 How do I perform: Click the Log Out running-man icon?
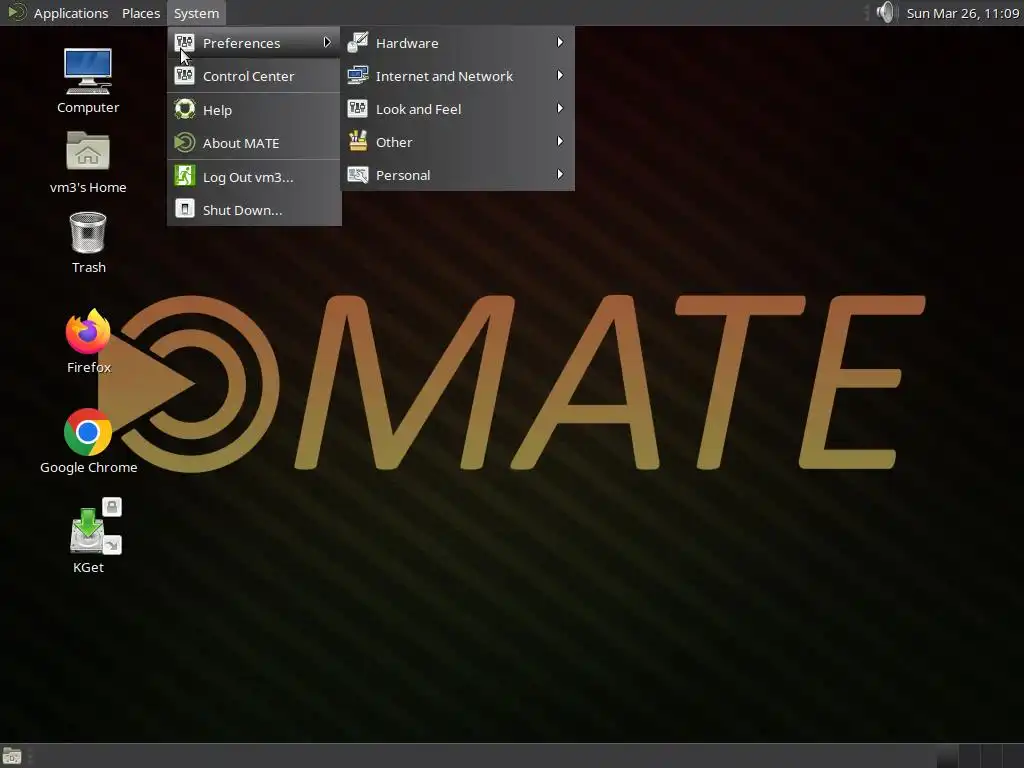click(x=185, y=176)
